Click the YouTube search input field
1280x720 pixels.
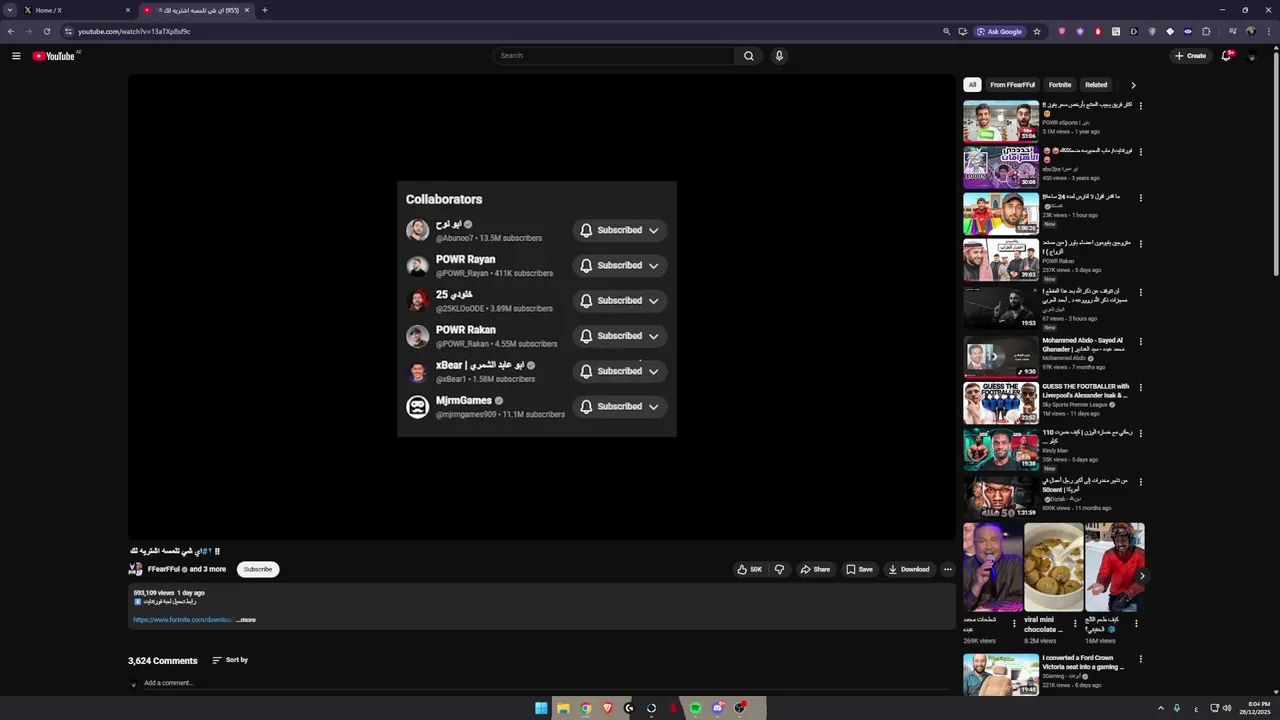click(x=614, y=56)
